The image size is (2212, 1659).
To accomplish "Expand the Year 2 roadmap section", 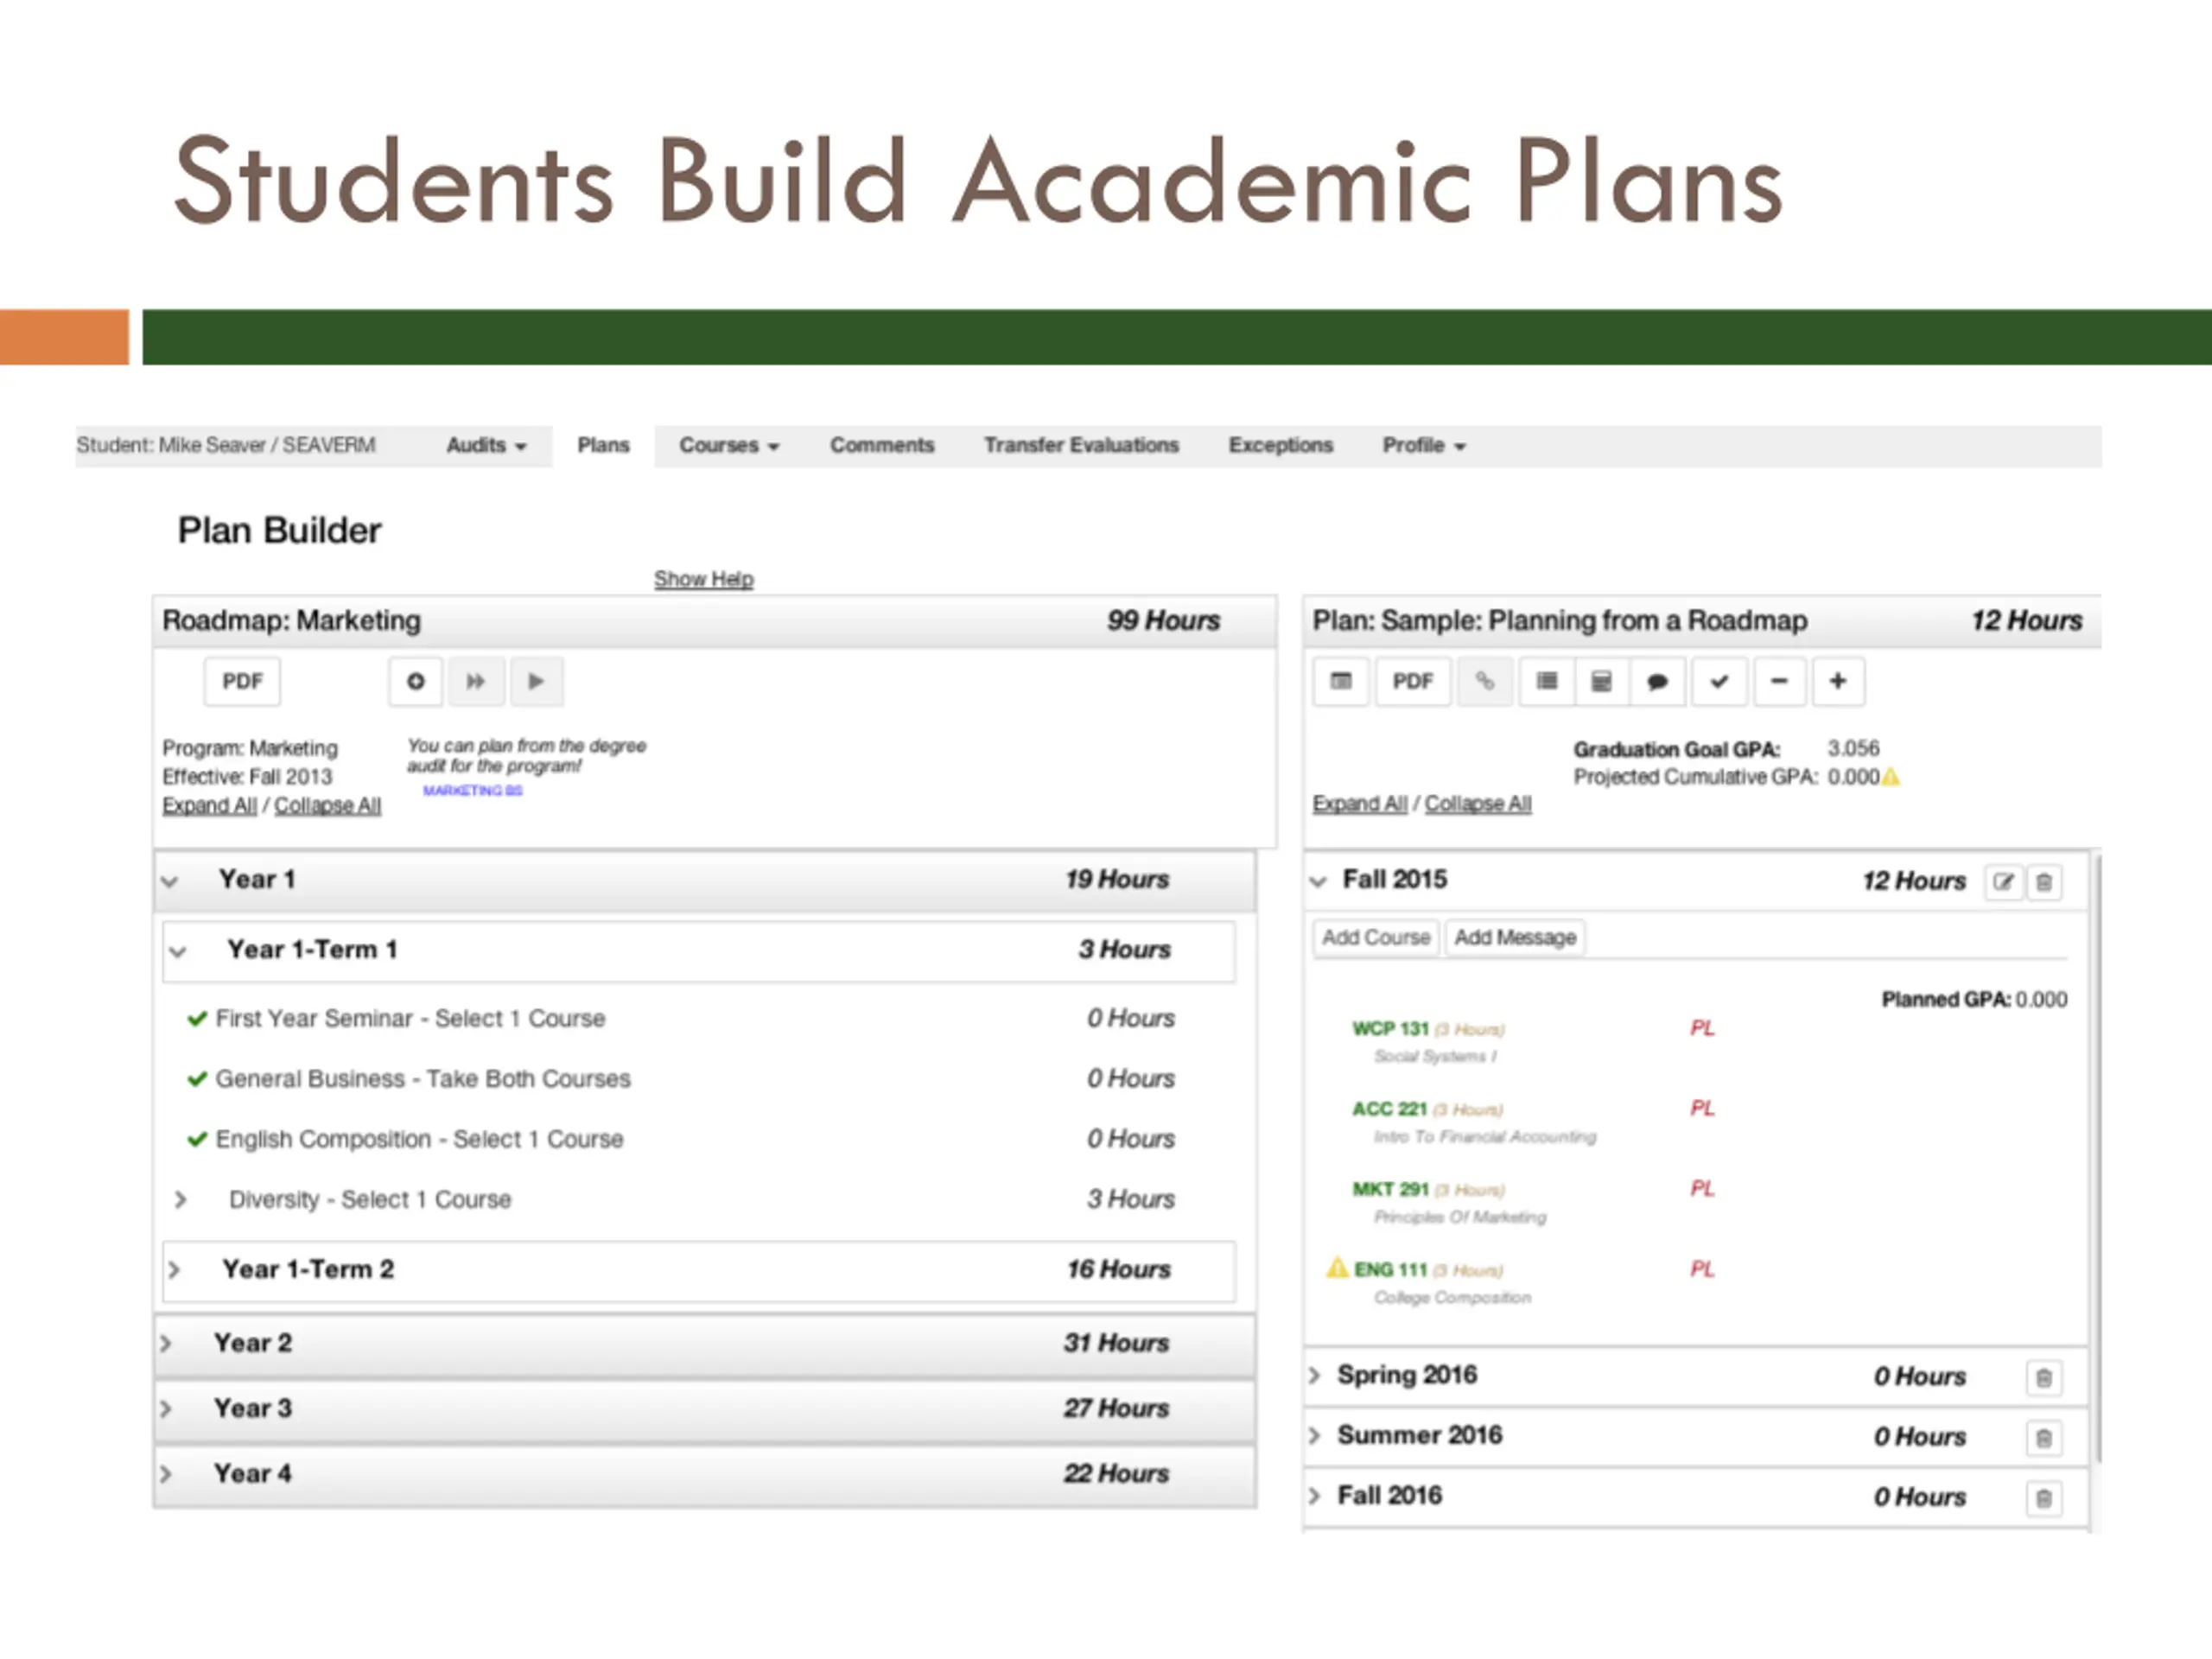I will (x=167, y=1343).
